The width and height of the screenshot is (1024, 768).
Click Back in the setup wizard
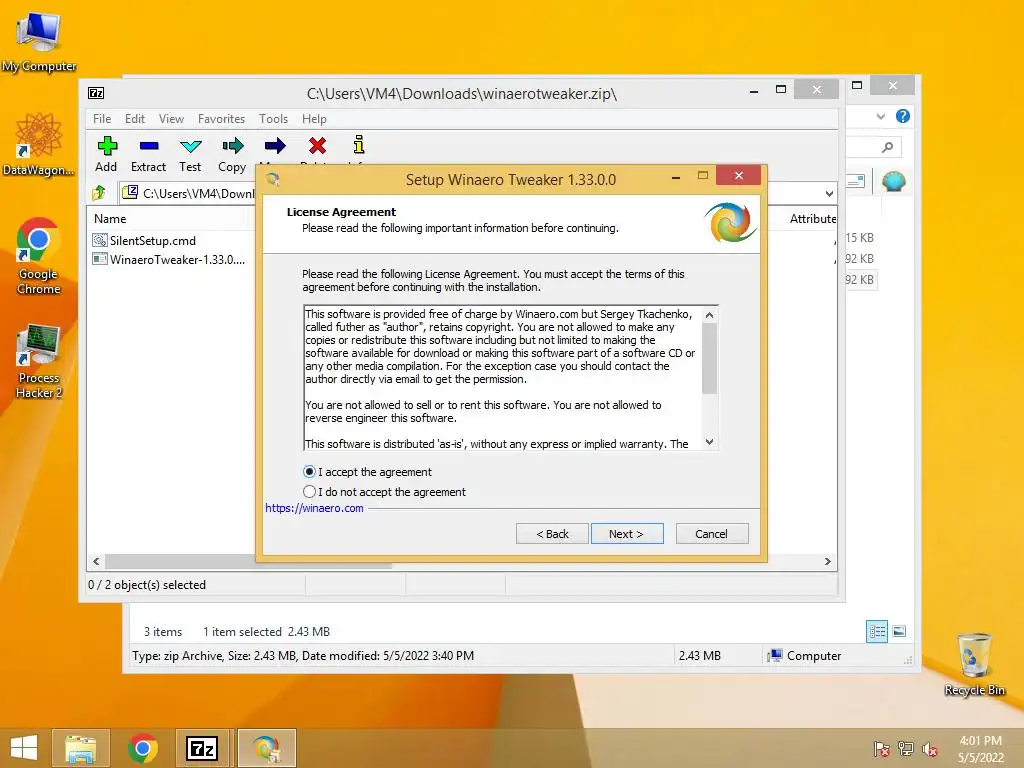coord(552,534)
